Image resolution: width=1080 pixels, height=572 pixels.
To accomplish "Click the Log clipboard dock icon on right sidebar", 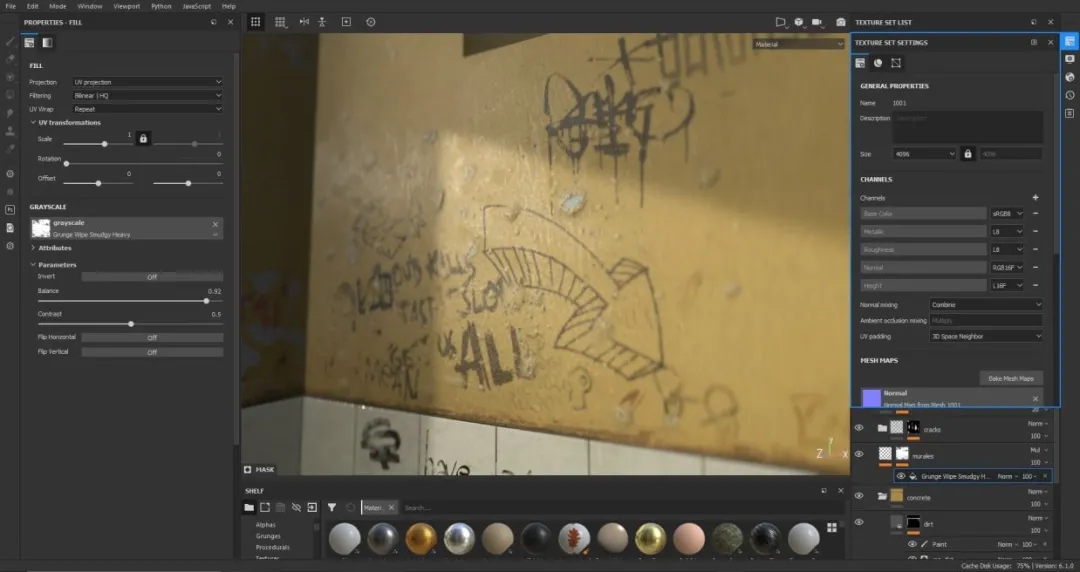I will click(x=1069, y=113).
